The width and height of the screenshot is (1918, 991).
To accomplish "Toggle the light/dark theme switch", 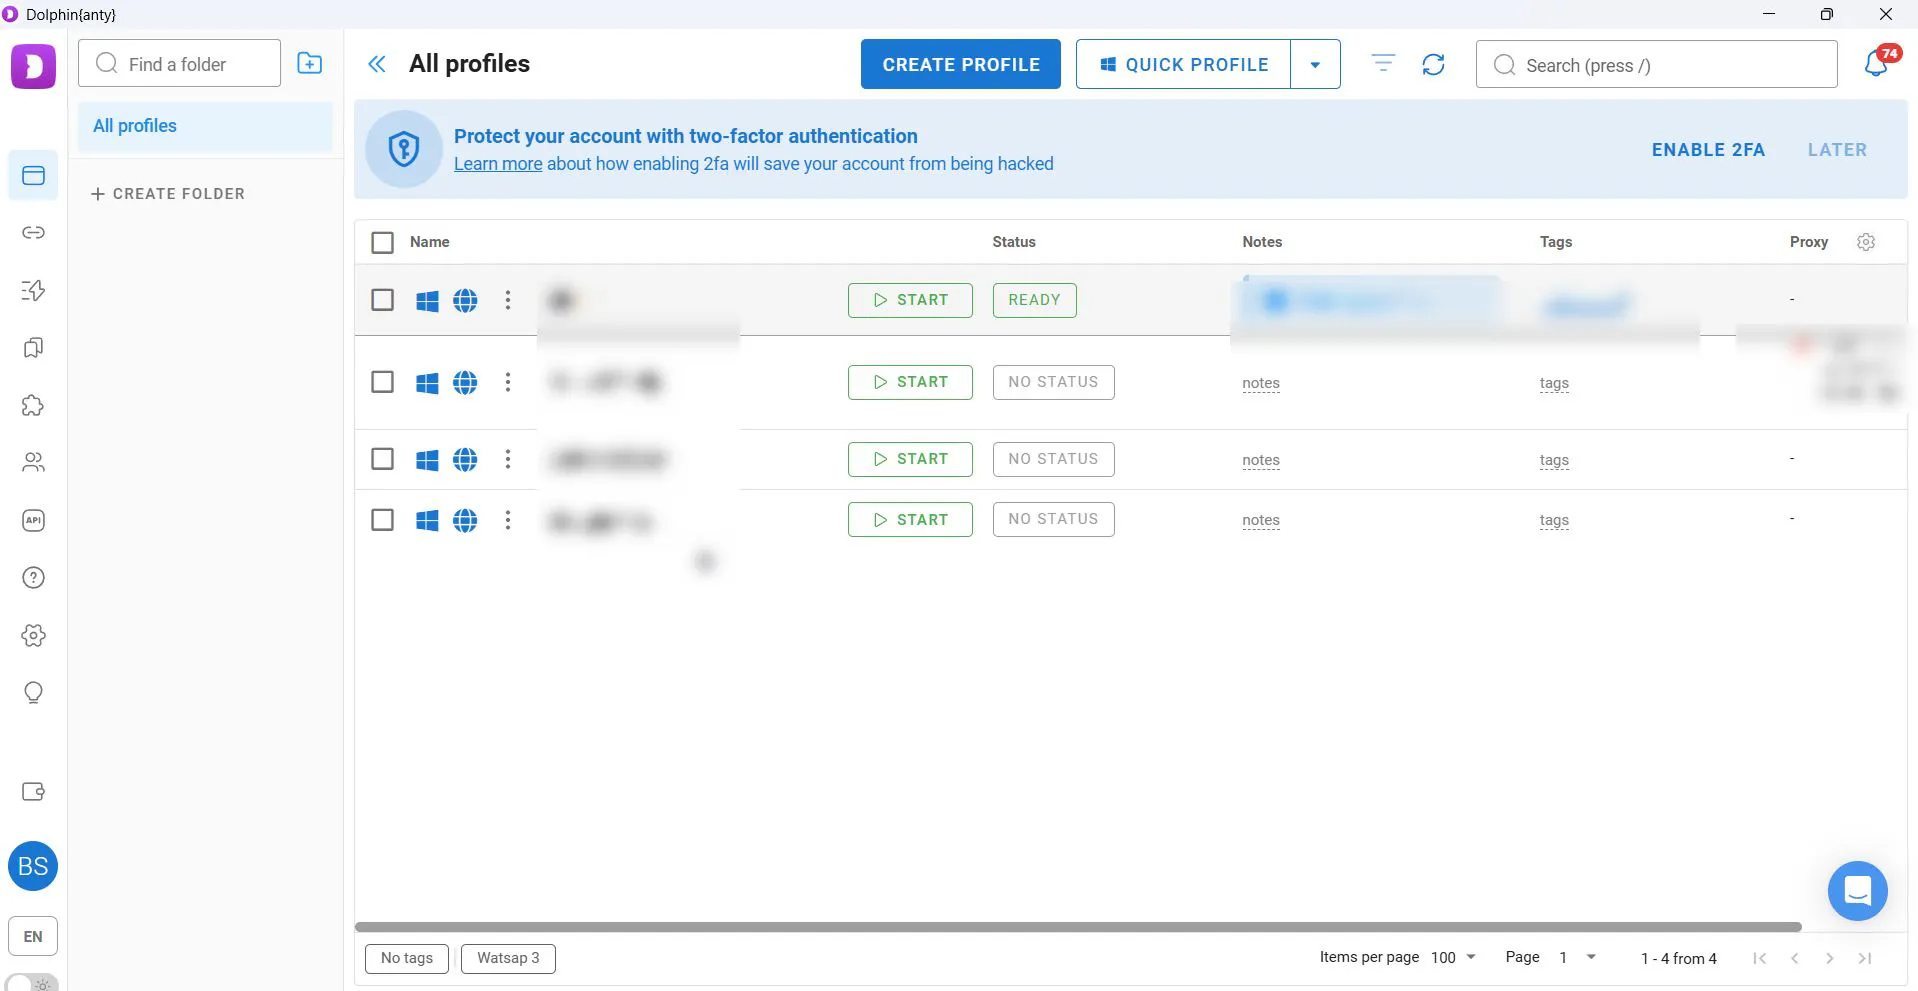I will (x=32, y=982).
